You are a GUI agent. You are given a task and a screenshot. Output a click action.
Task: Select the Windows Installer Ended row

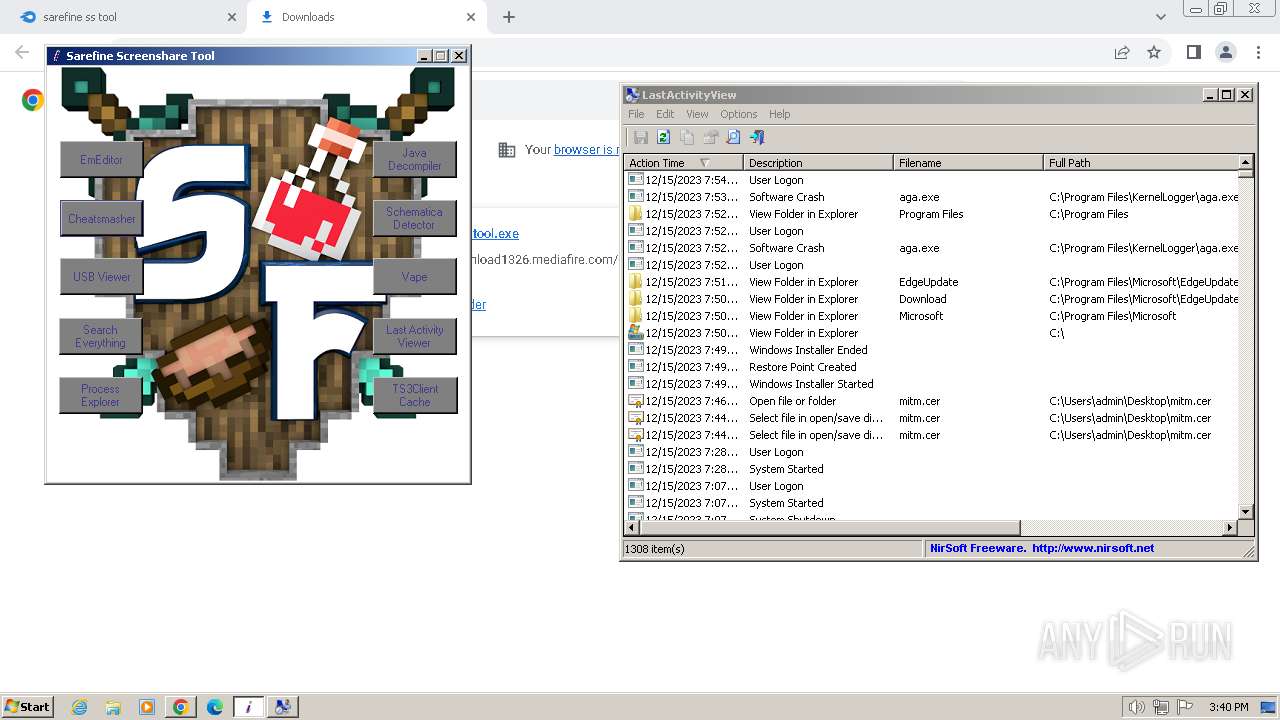[x=932, y=350]
